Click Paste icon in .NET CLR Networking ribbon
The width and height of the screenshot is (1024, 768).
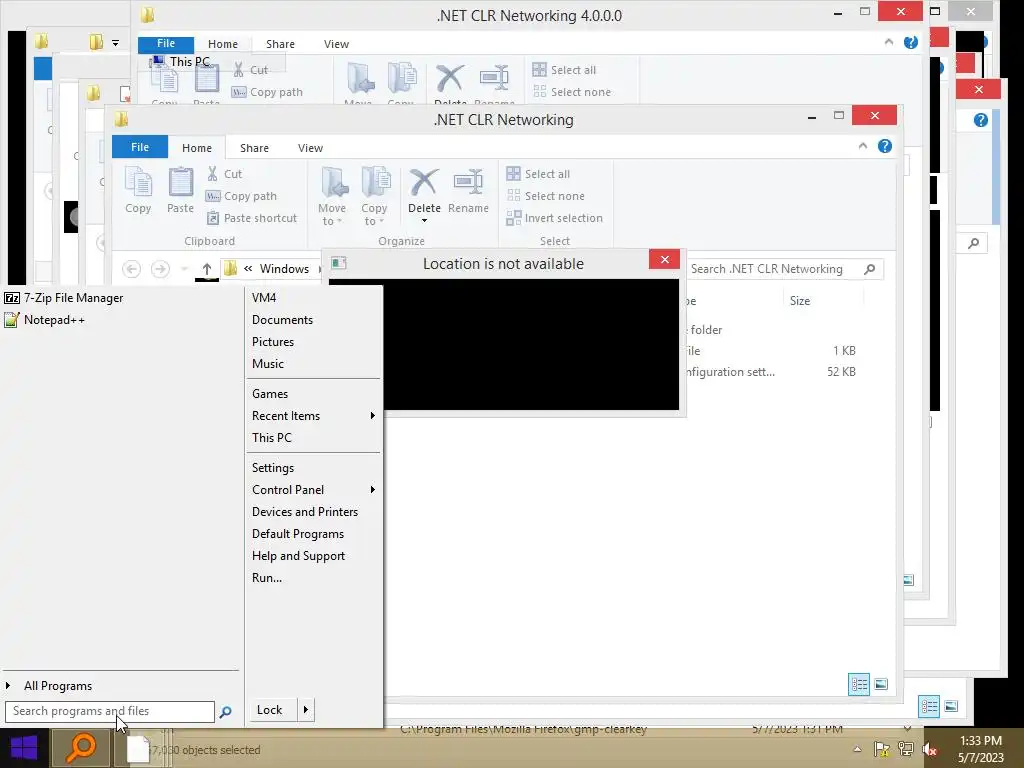180,182
